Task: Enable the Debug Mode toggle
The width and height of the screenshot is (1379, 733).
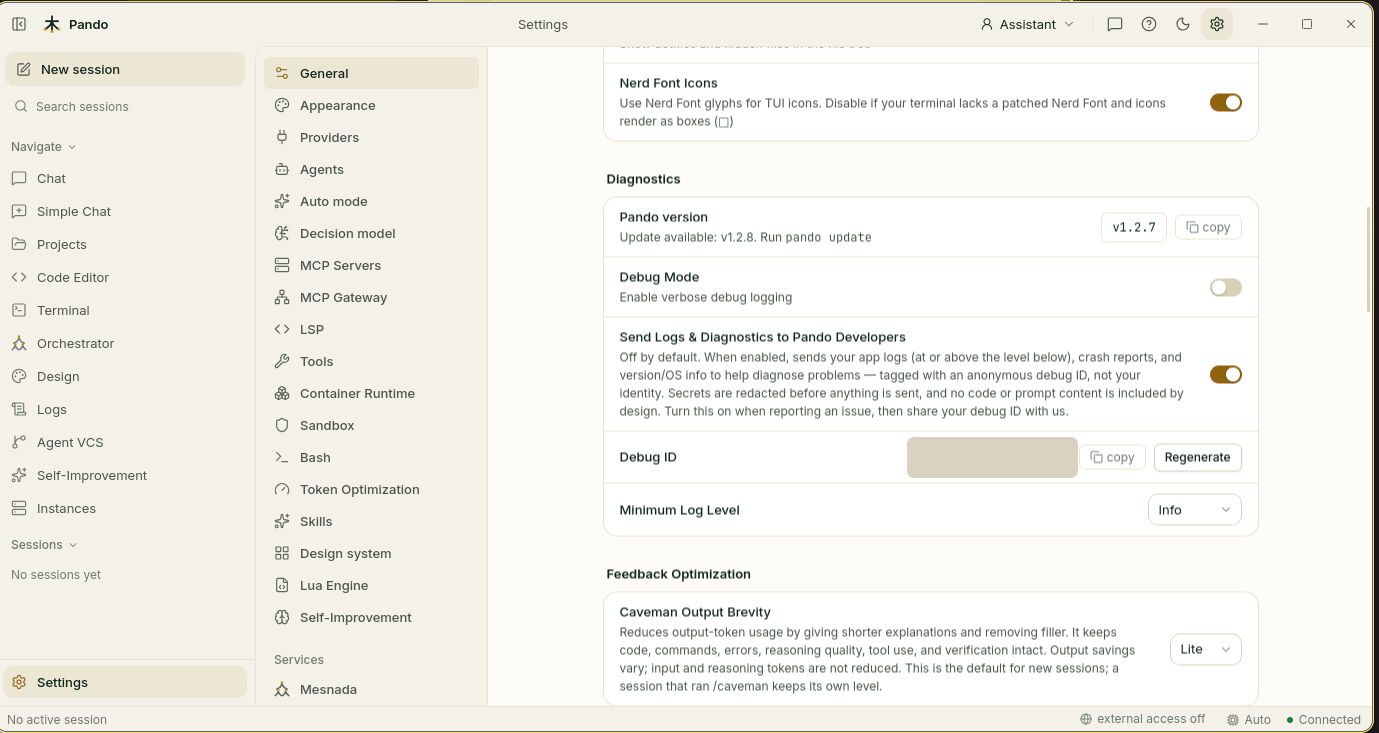Action: point(1226,287)
